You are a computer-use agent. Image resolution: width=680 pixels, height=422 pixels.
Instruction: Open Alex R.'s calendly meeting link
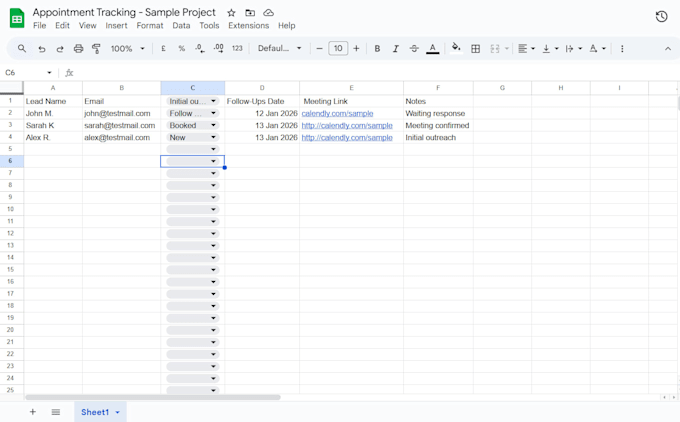(x=347, y=137)
